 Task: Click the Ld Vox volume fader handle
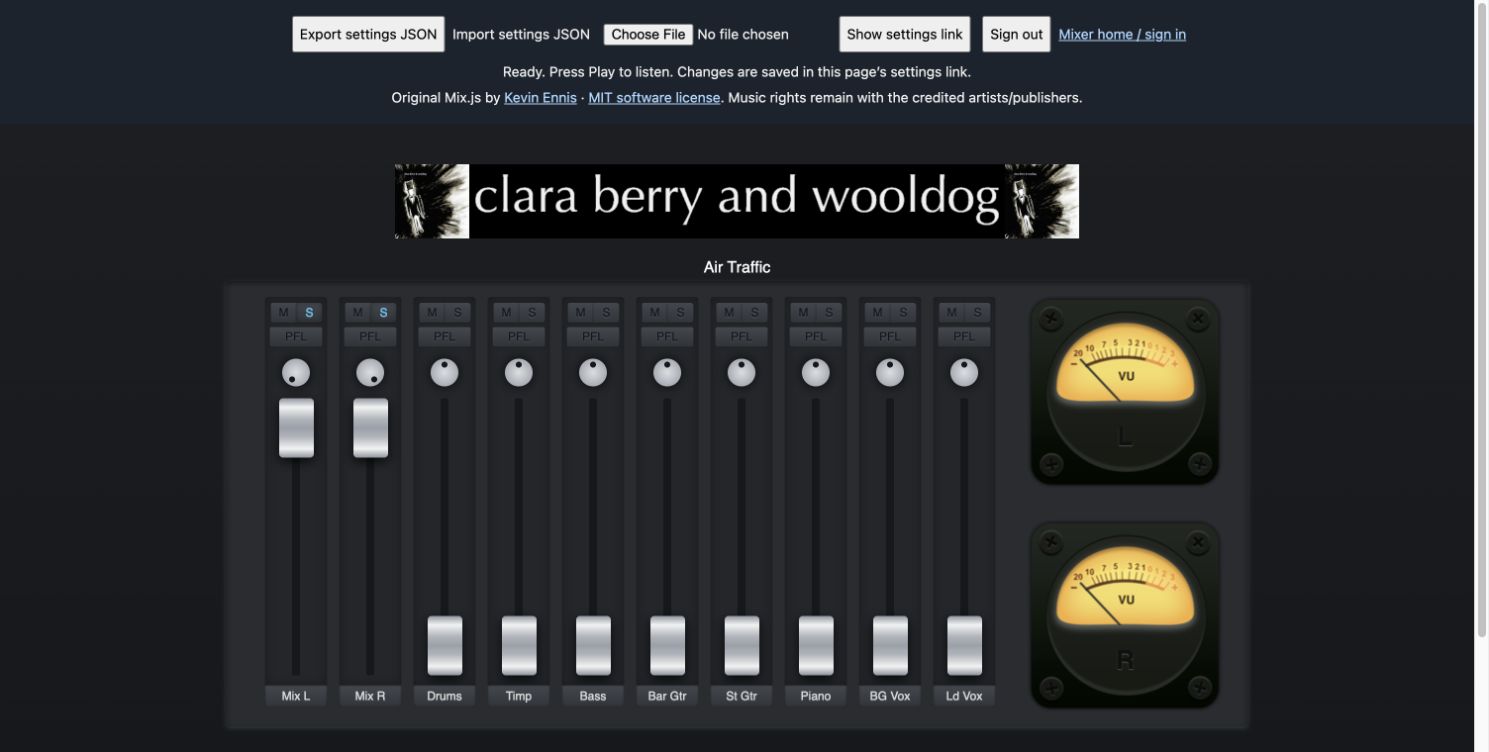pos(965,646)
